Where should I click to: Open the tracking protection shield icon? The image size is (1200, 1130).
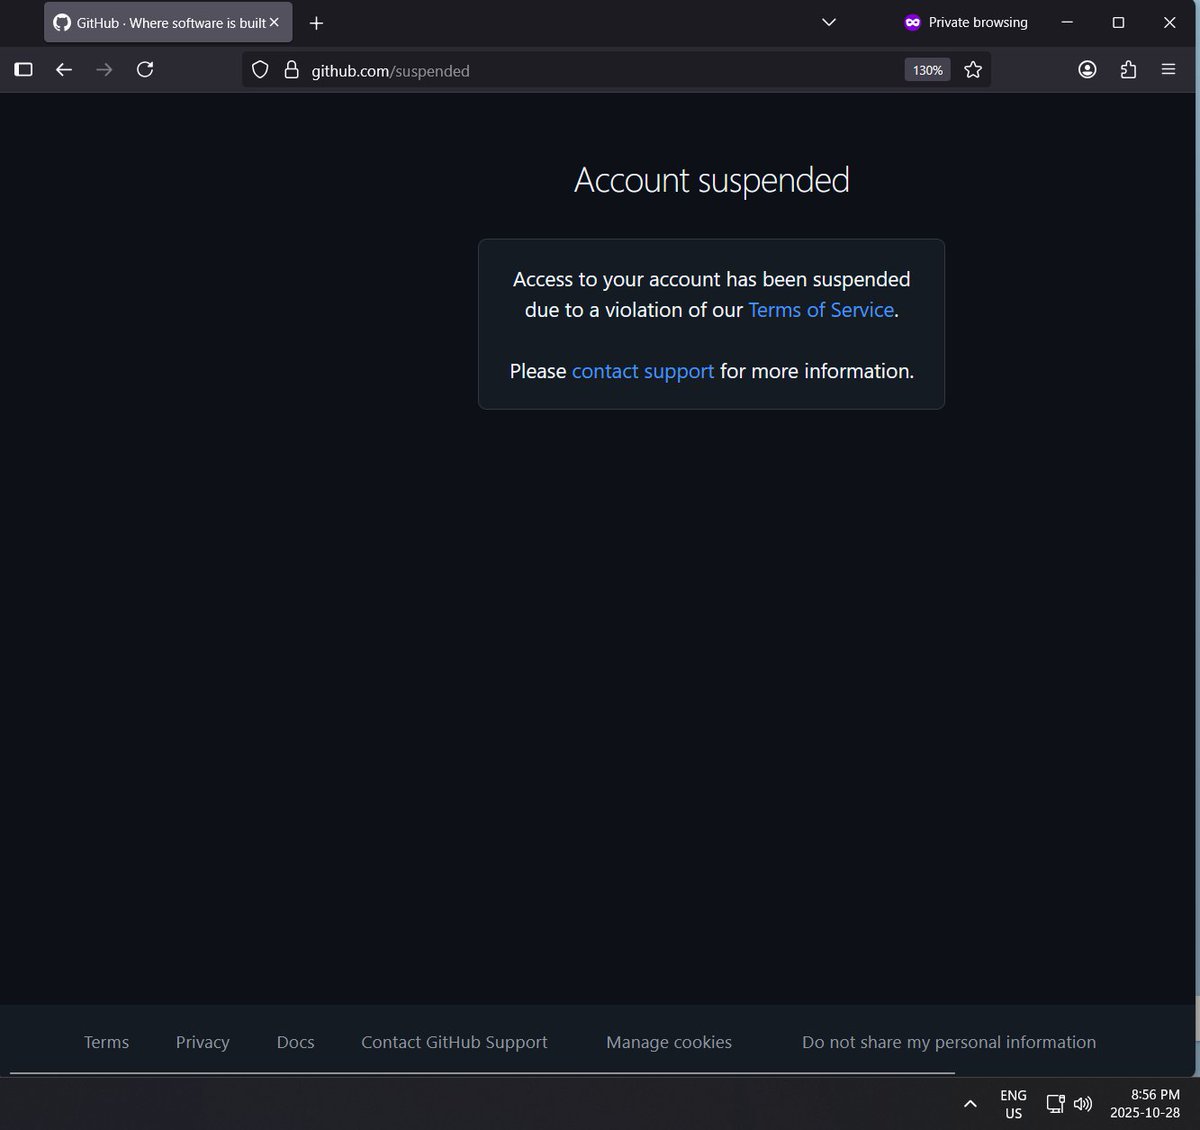260,70
